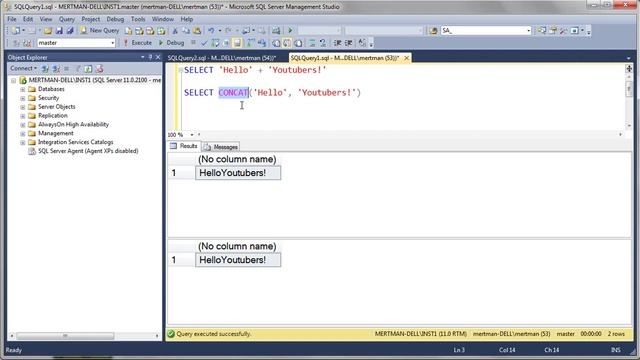
Task: Switch to the Messages tab
Action: [221, 147]
